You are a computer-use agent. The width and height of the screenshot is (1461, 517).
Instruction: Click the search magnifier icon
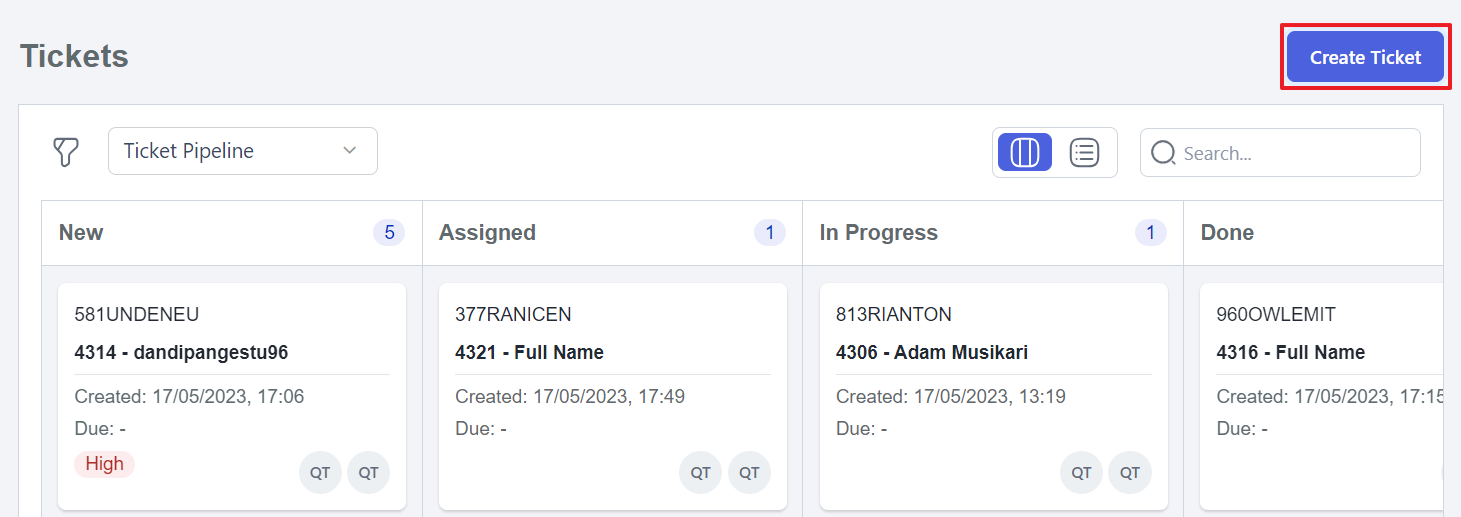pyautogui.click(x=1163, y=153)
